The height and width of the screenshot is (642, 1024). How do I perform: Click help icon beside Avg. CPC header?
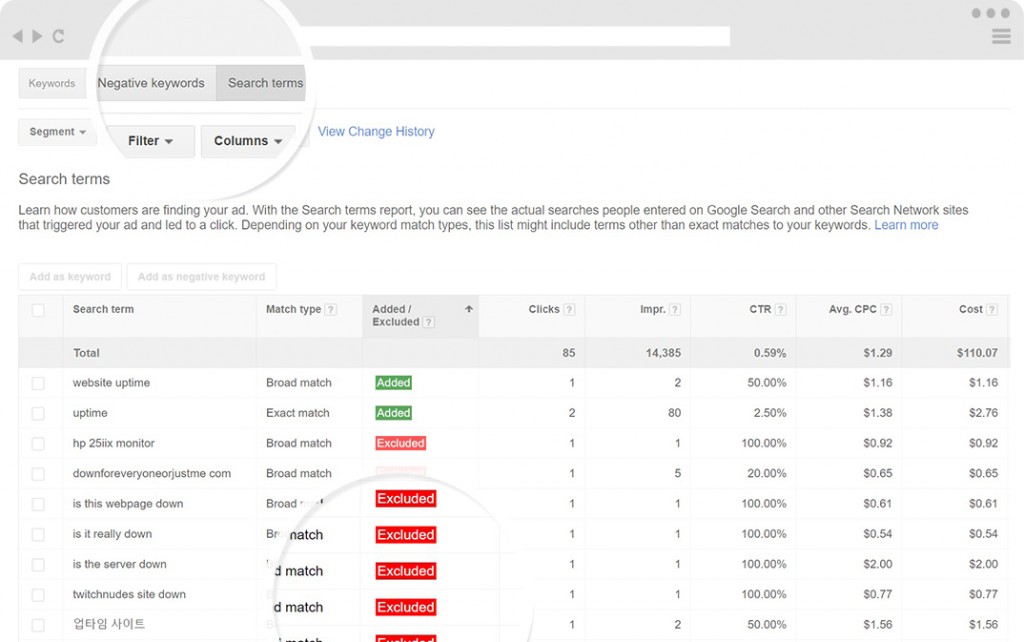click(886, 310)
